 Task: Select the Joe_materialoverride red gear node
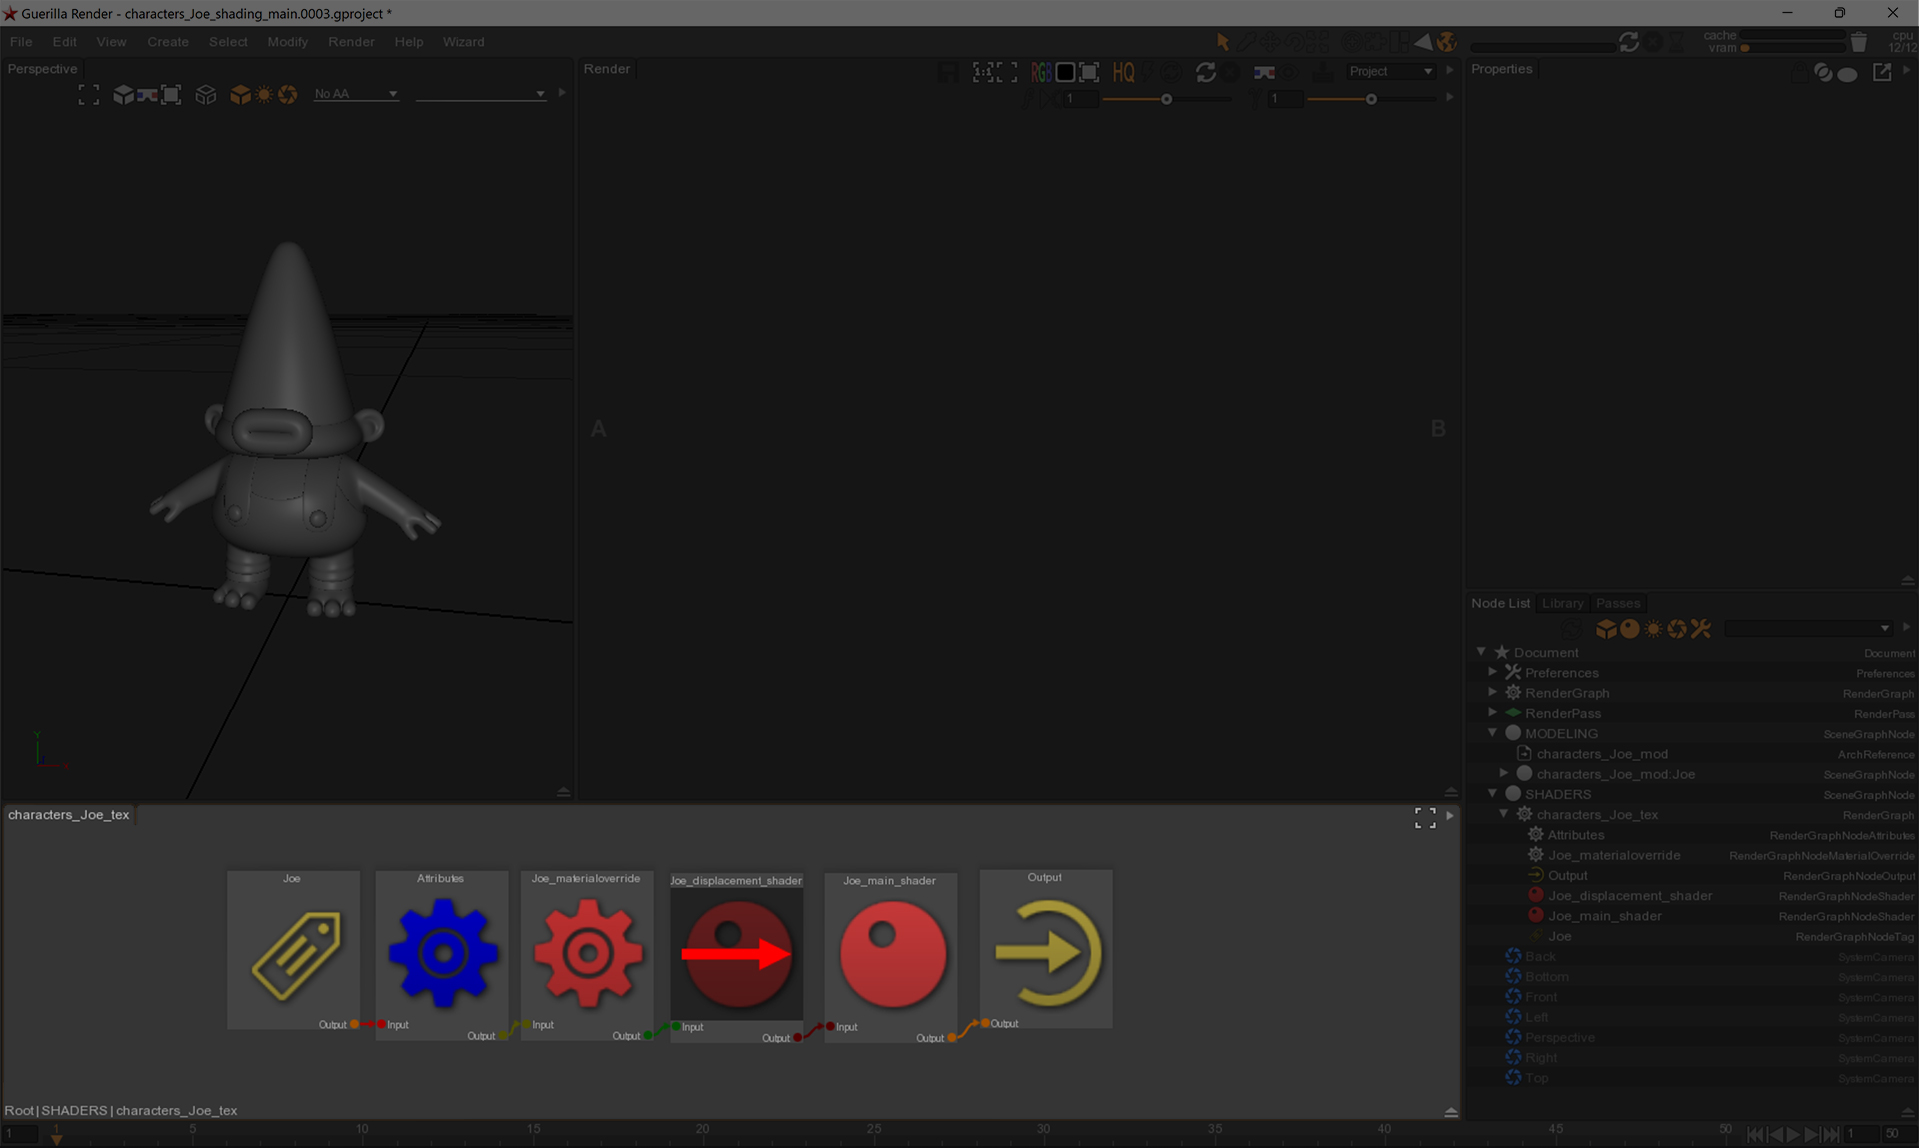click(587, 951)
